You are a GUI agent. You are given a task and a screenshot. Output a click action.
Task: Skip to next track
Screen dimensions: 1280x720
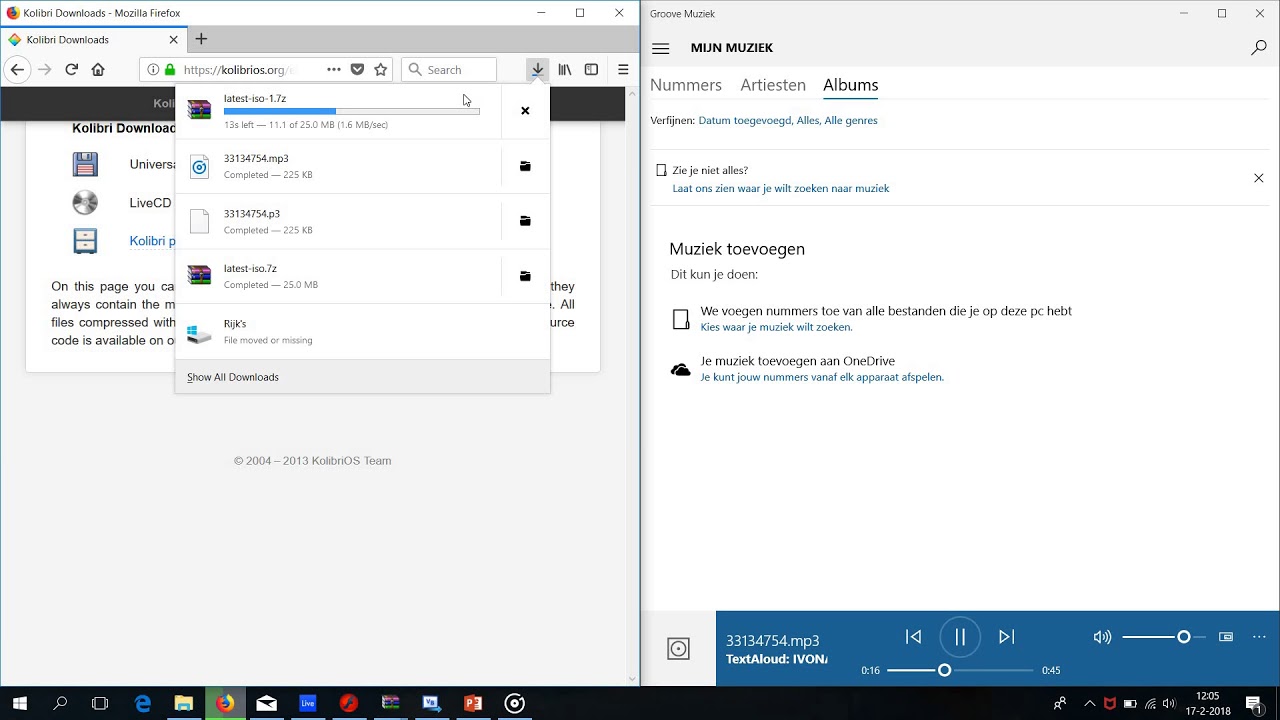pos(1007,637)
